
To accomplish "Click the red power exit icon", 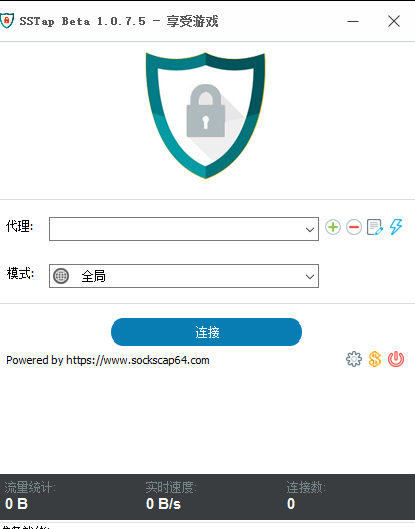I will (x=396, y=359).
